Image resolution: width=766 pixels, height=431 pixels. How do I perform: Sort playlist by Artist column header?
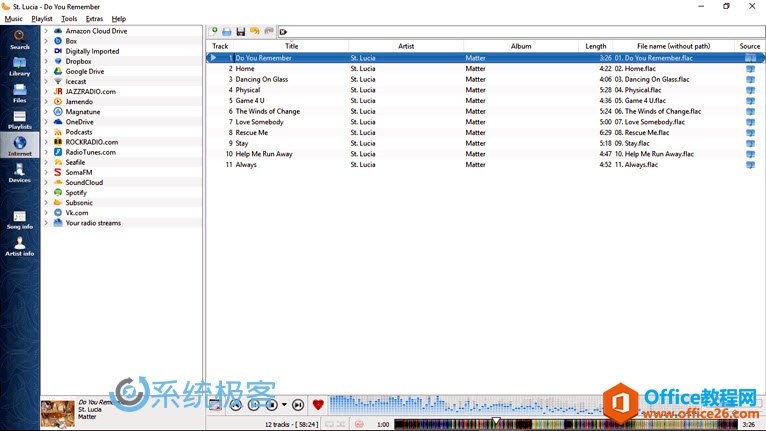(x=406, y=46)
